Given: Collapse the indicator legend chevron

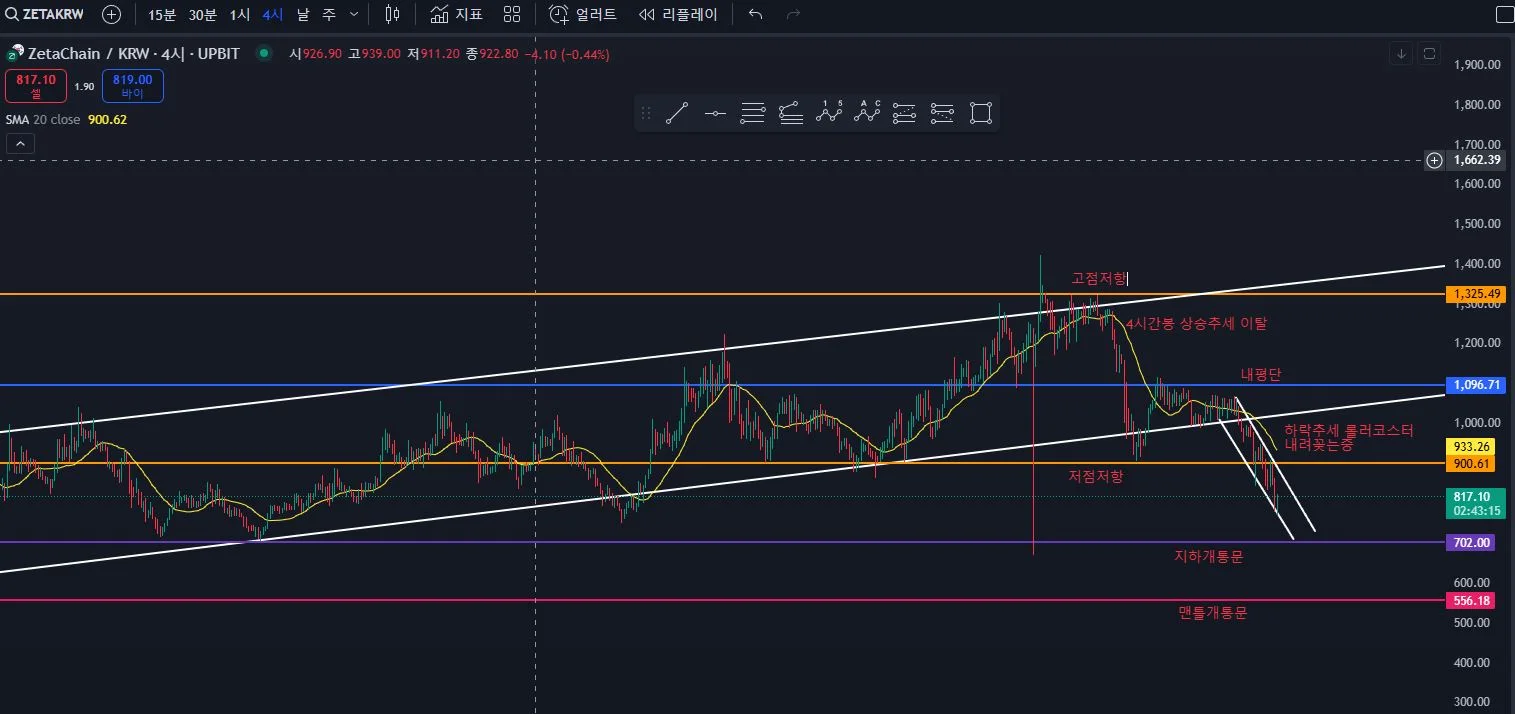Looking at the screenshot, I should [20, 144].
